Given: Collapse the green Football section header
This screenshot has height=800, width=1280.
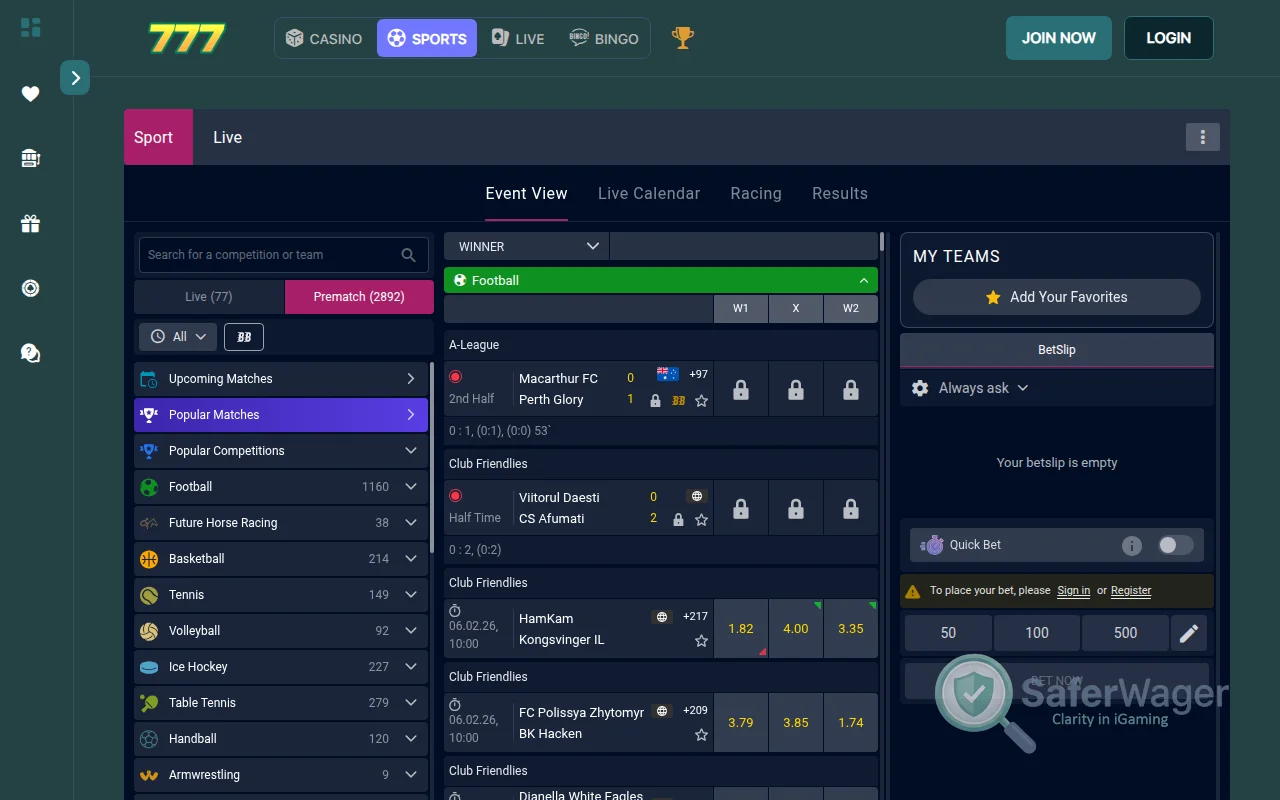Looking at the screenshot, I should tap(864, 280).
